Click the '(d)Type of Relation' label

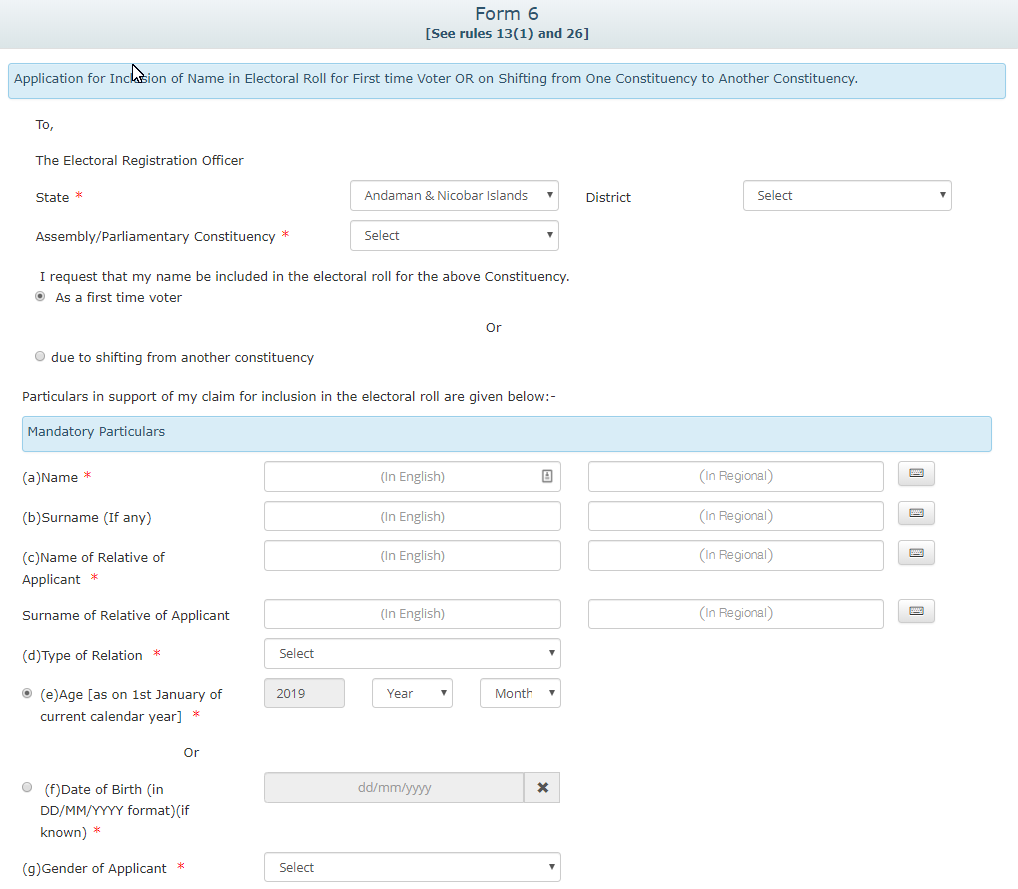(82, 656)
